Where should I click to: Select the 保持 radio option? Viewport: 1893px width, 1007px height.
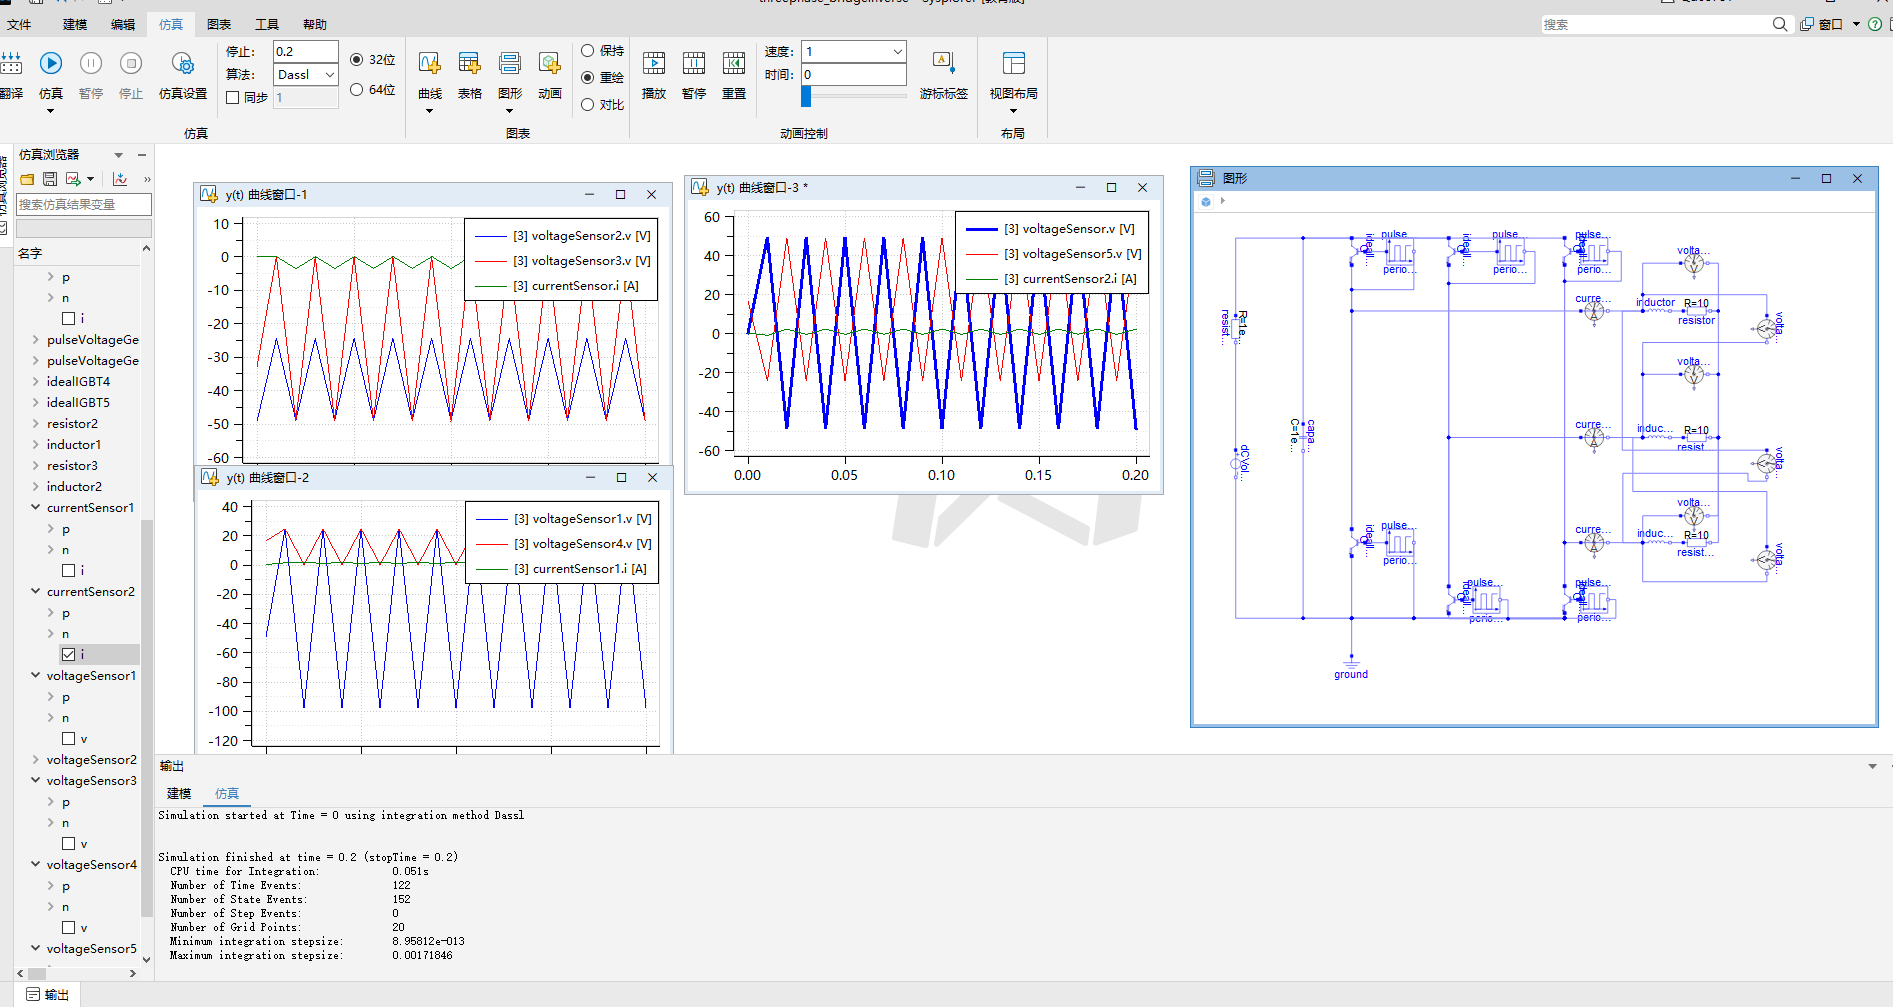coord(588,51)
